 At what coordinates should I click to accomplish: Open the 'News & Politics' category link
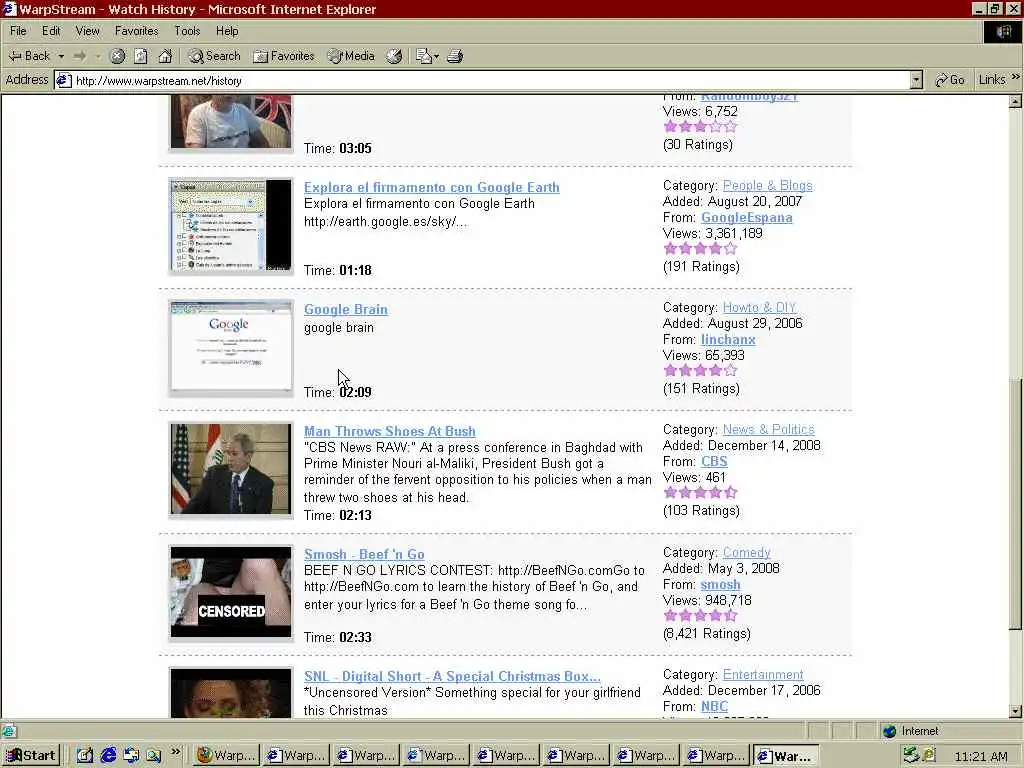point(768,429)
